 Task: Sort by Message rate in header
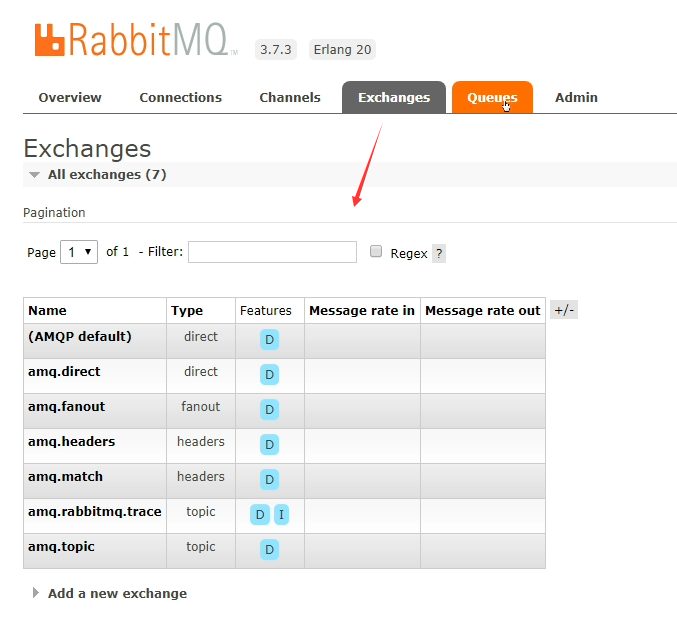pyautogui.click(x=362, y=310)
